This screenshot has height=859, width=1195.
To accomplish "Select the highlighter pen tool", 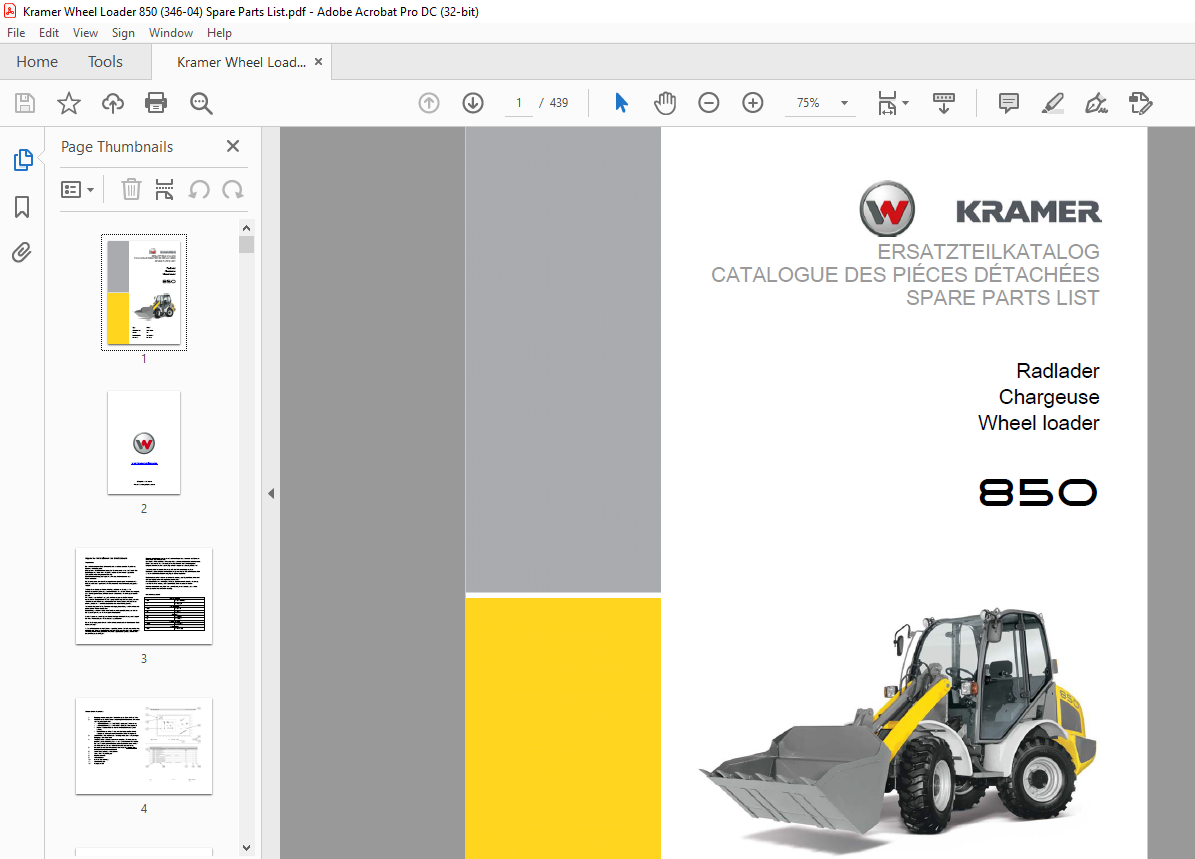I will tap(1052, 103).
